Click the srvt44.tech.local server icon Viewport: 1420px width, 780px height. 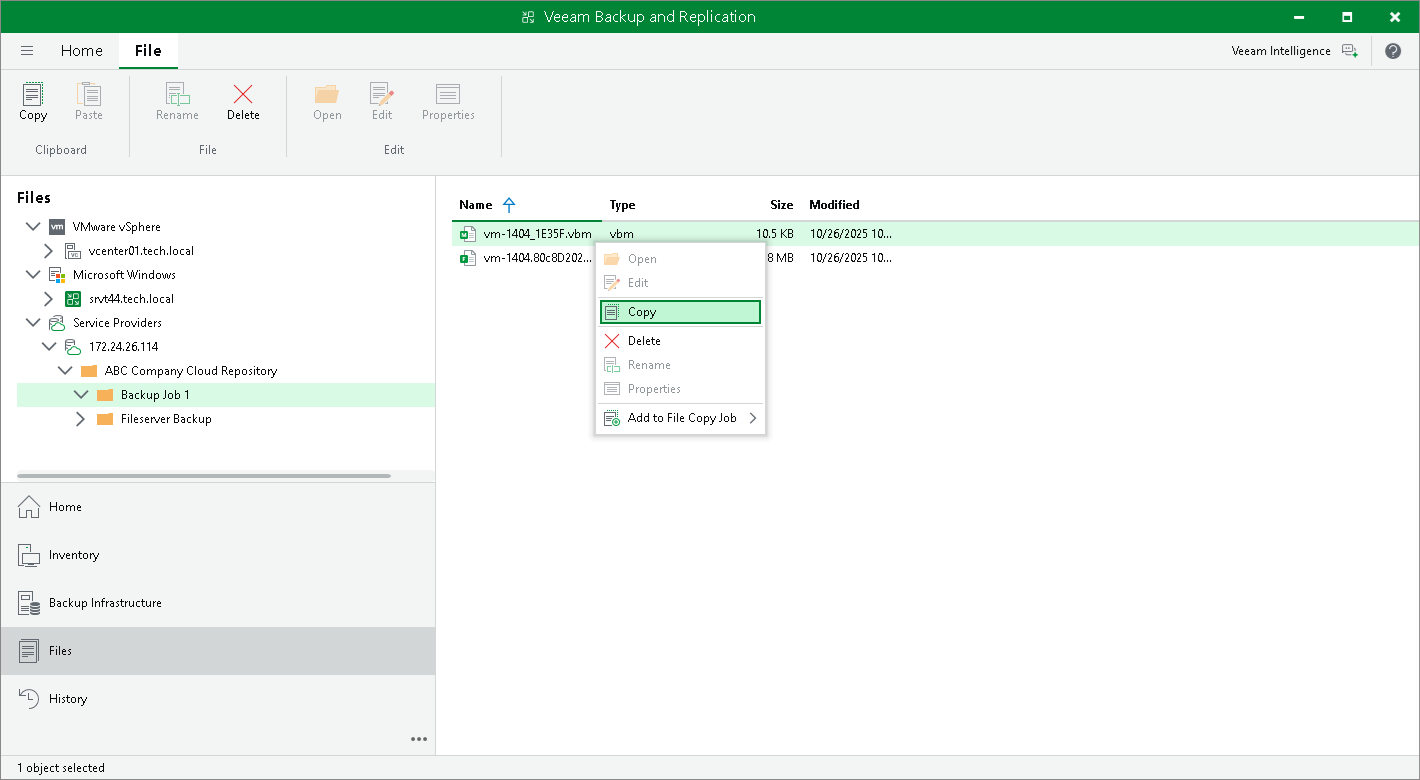[x=73, y=299]
